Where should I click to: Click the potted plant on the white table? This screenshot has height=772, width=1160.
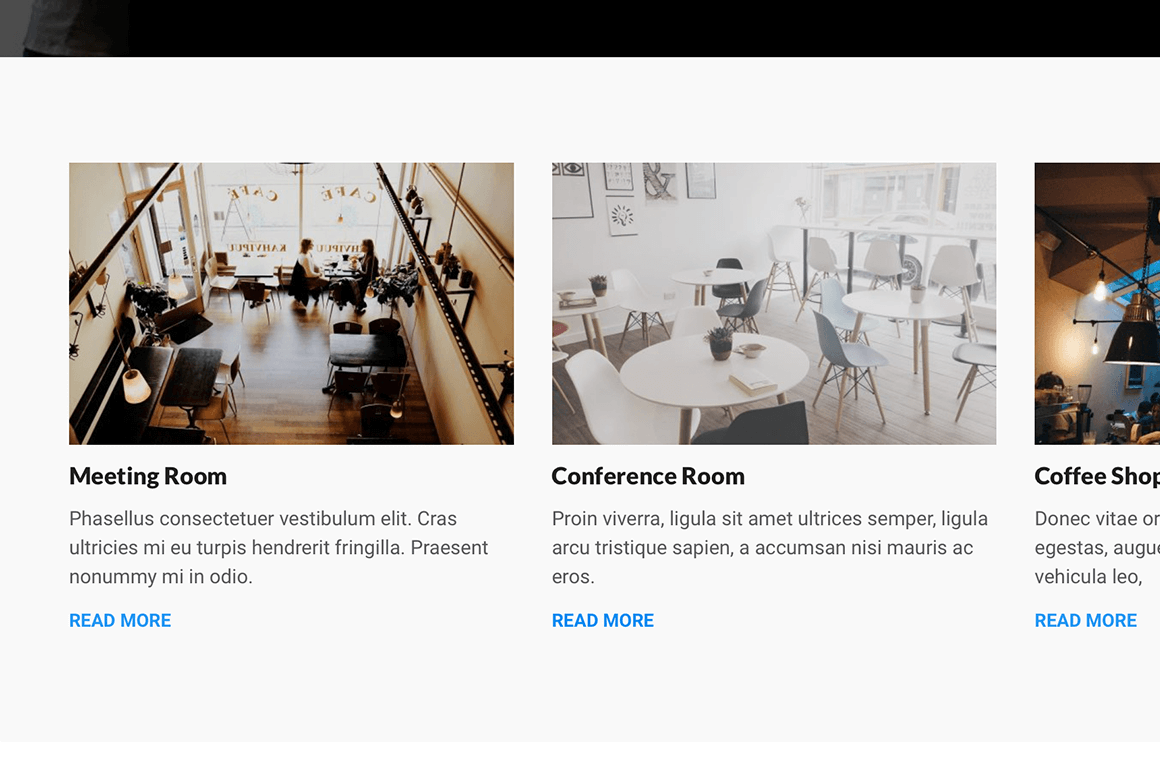(719, 343)
